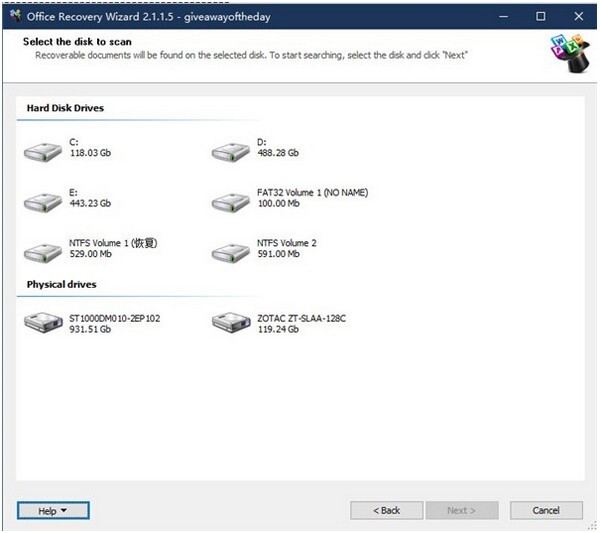Viewport: 600px width, 533px height.
Task: Select the C: drive icon
Action: click(43, 153)
